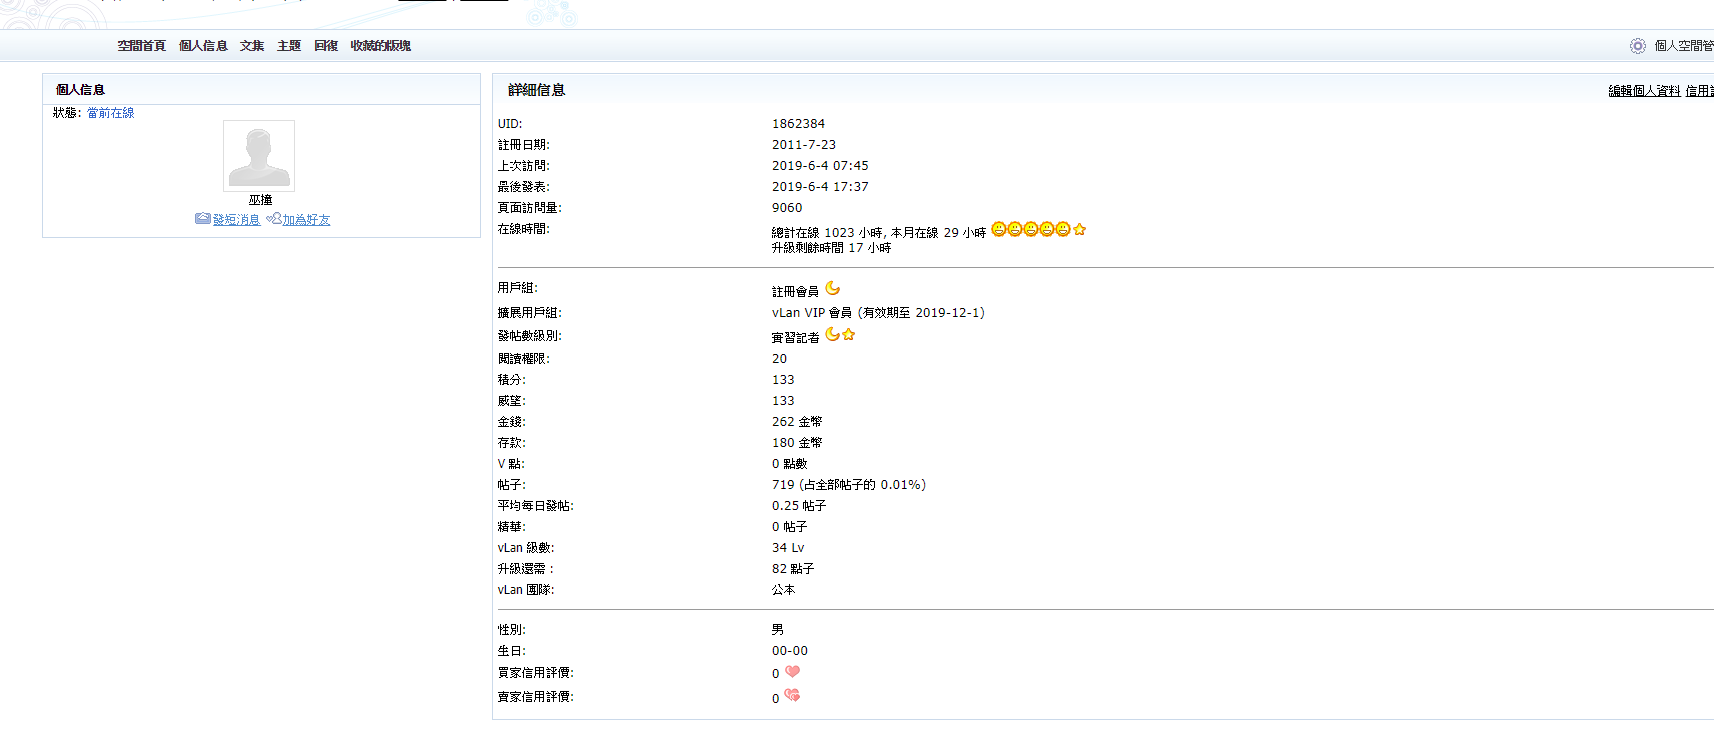This screenshot has height=729, width=1714.
Task: Click the 加為好友 link
Action: tap(306, 220)
